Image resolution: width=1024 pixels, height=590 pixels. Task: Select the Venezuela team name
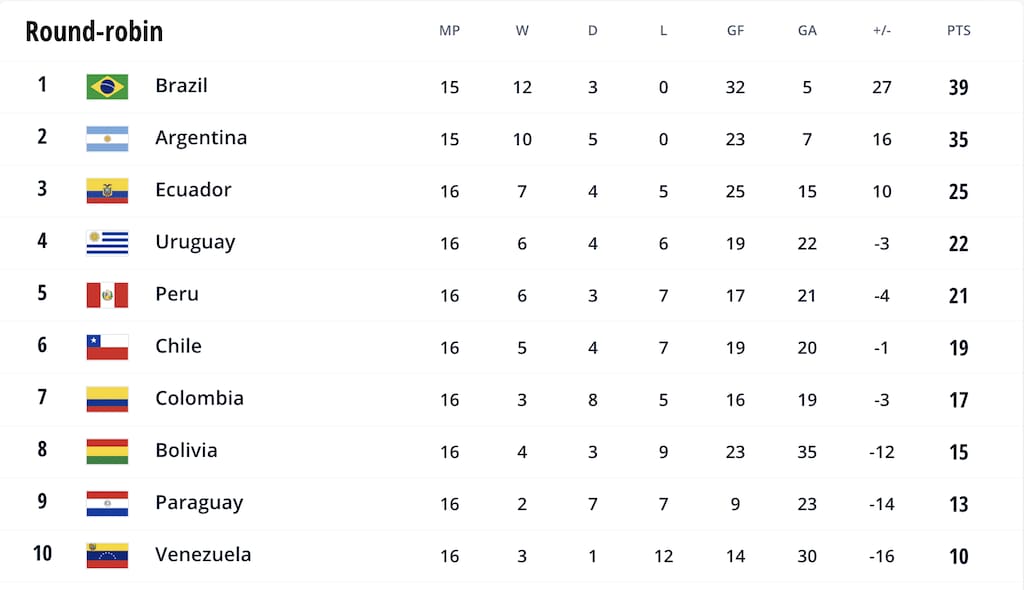(x=203, y=554)
